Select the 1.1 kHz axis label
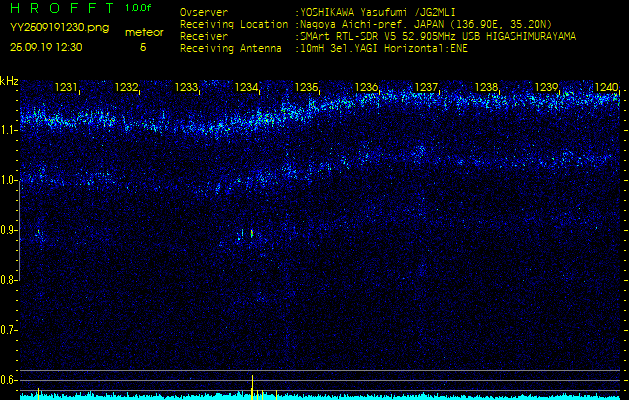 (x=9, y=130)
